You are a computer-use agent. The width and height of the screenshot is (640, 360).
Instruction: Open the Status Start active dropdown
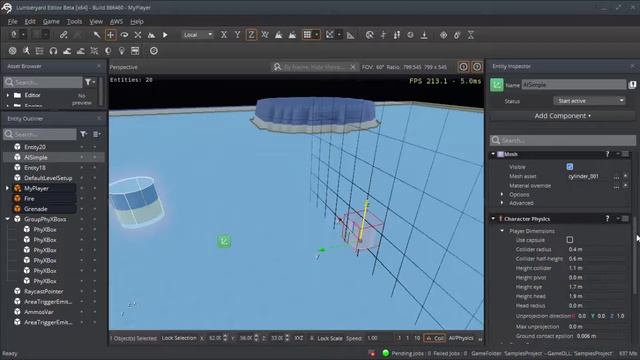[x=589, y=101]
